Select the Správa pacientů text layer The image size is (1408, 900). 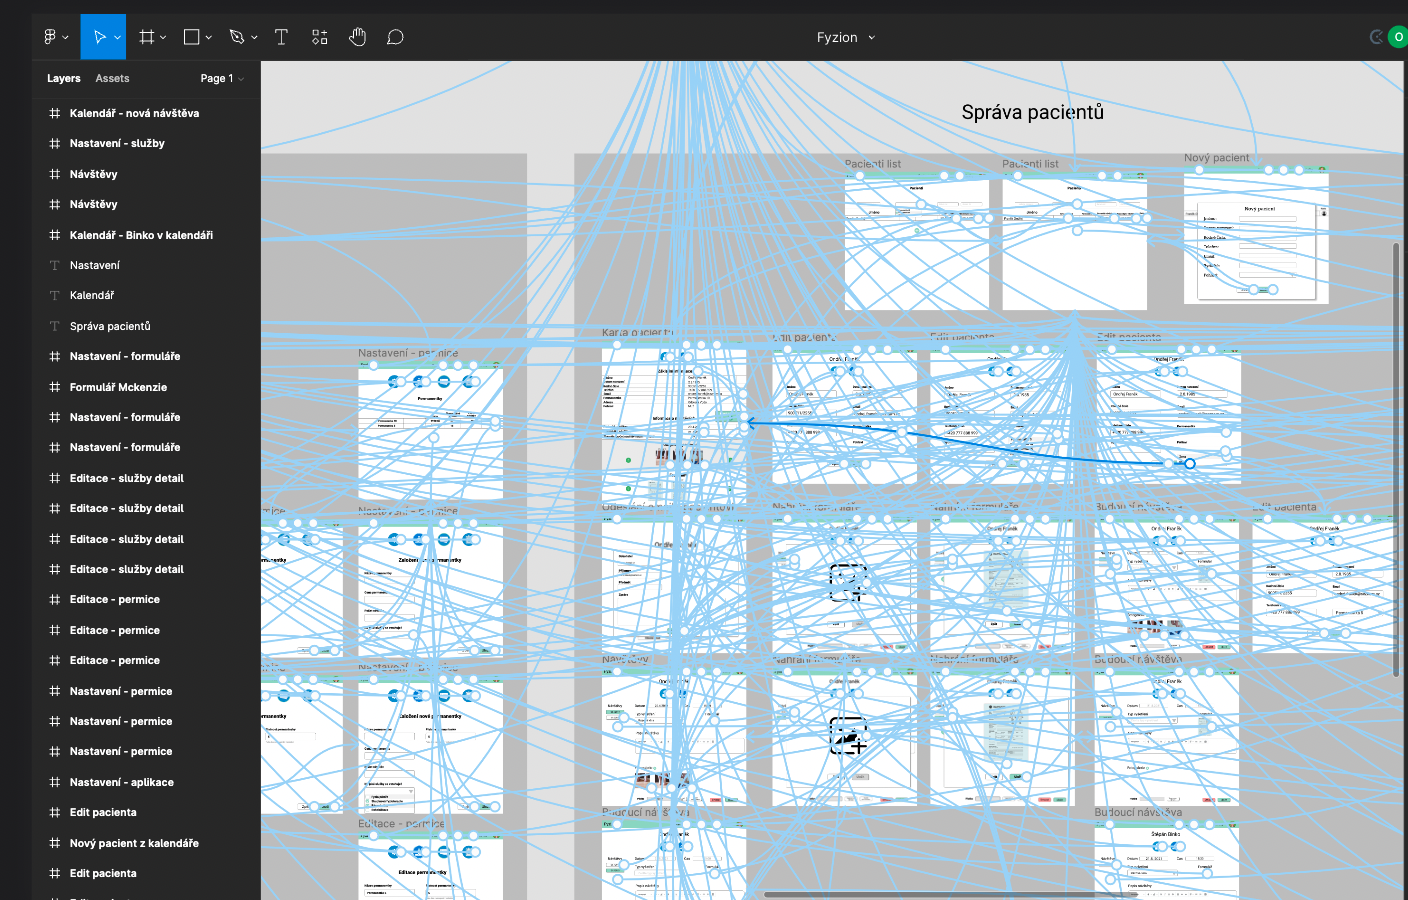[110, 326]
